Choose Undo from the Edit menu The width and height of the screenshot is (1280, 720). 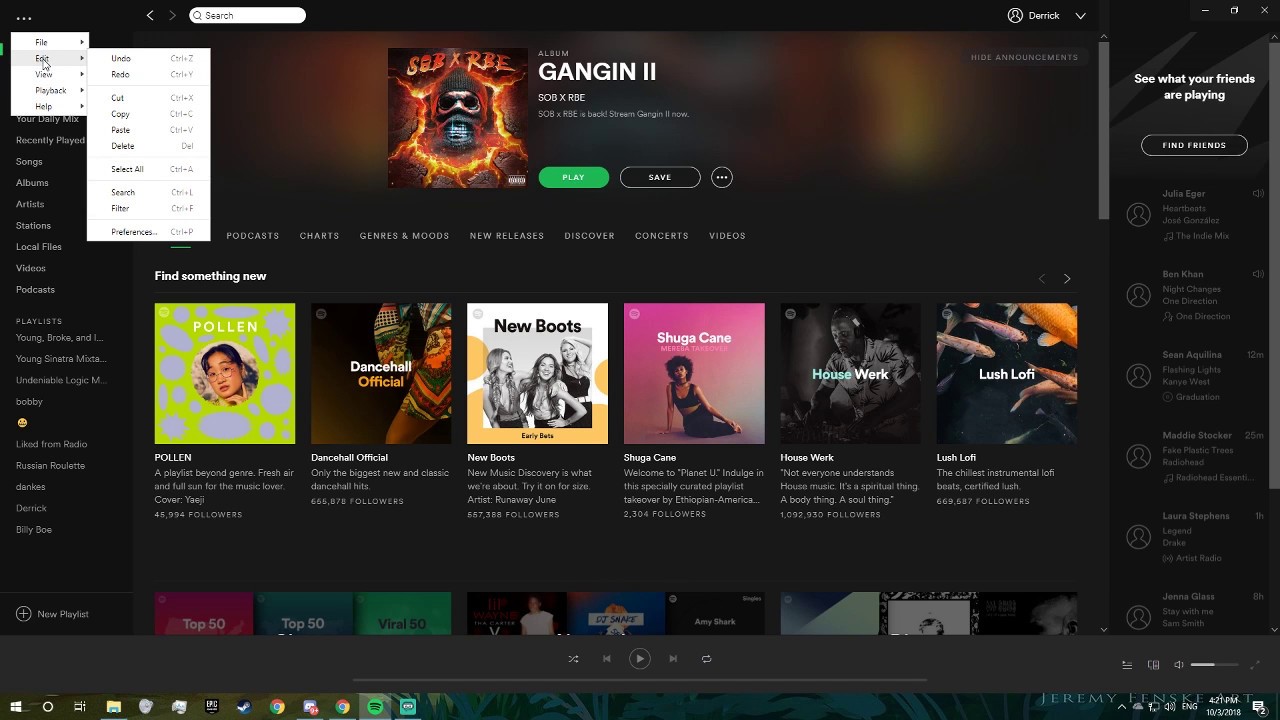148,58
